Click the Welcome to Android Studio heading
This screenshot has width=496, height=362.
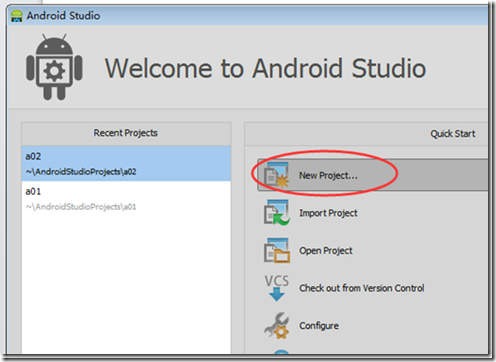point(265,68)
